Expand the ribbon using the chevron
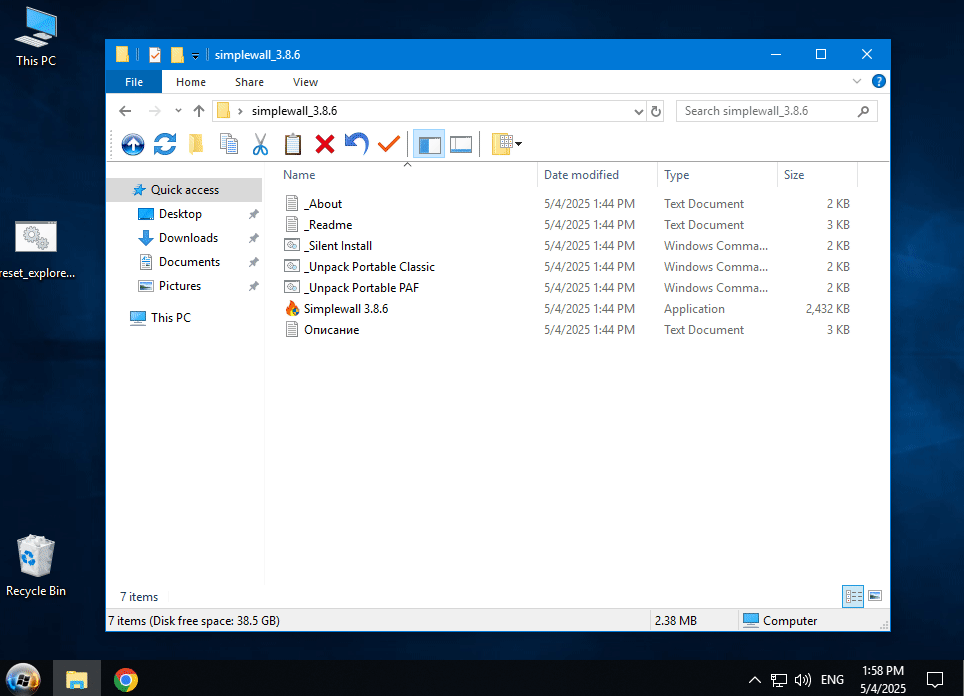This screenshot has height=696, width=964. [x=857, y=82]
